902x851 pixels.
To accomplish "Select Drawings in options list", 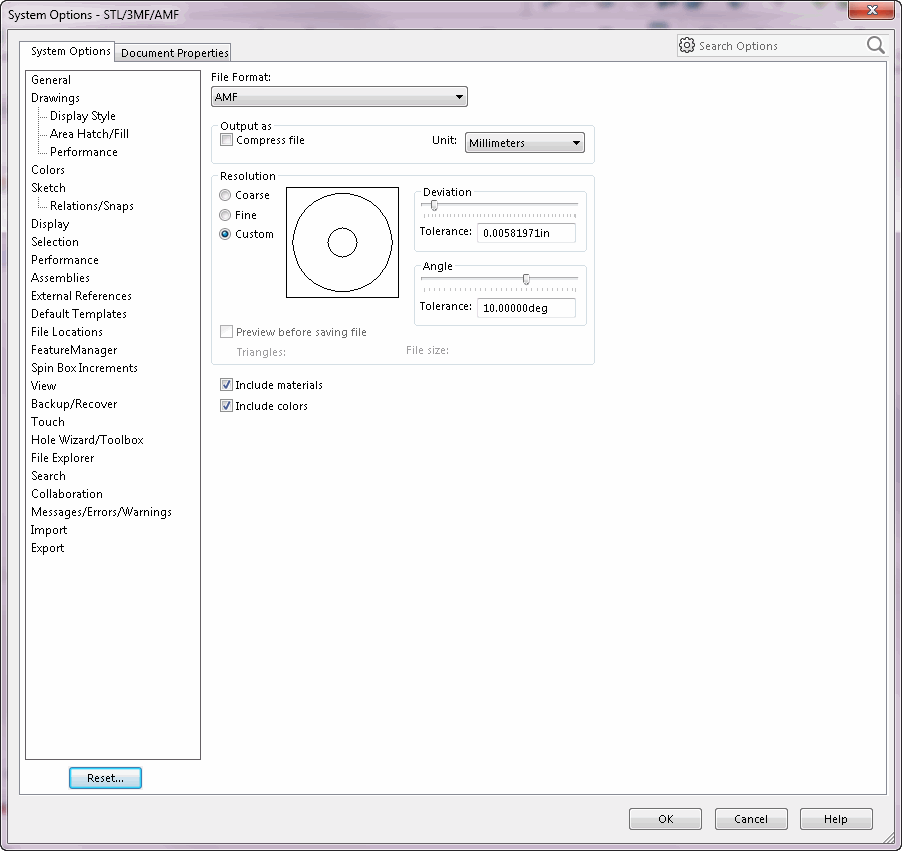I will pyautogui.click(x=55, y=98).
